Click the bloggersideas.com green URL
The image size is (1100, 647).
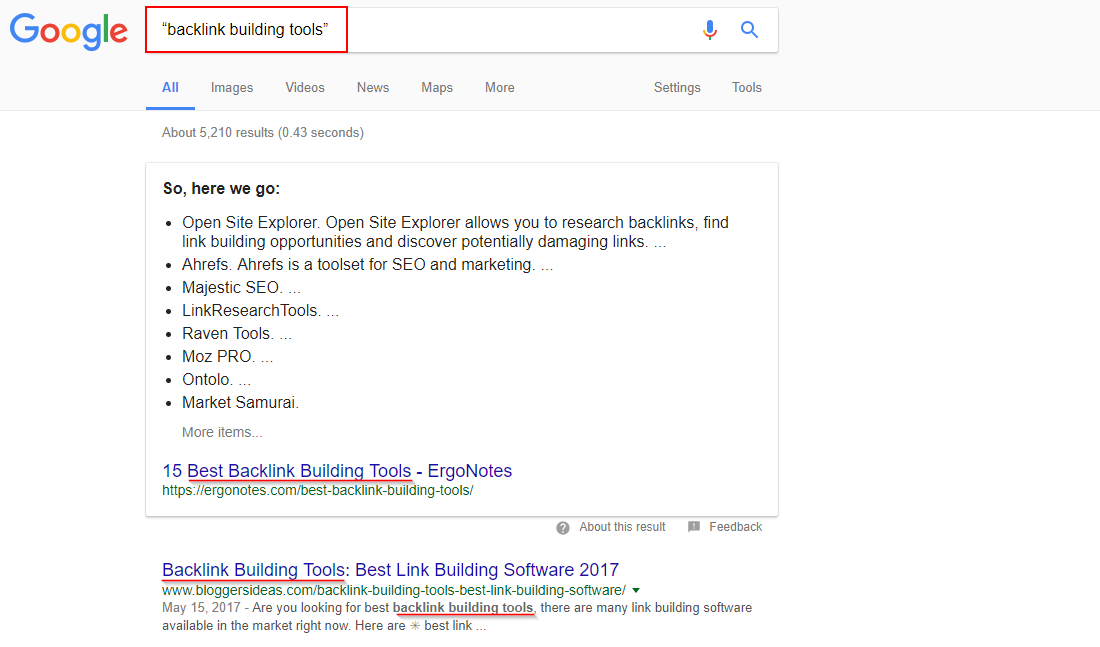394,590
